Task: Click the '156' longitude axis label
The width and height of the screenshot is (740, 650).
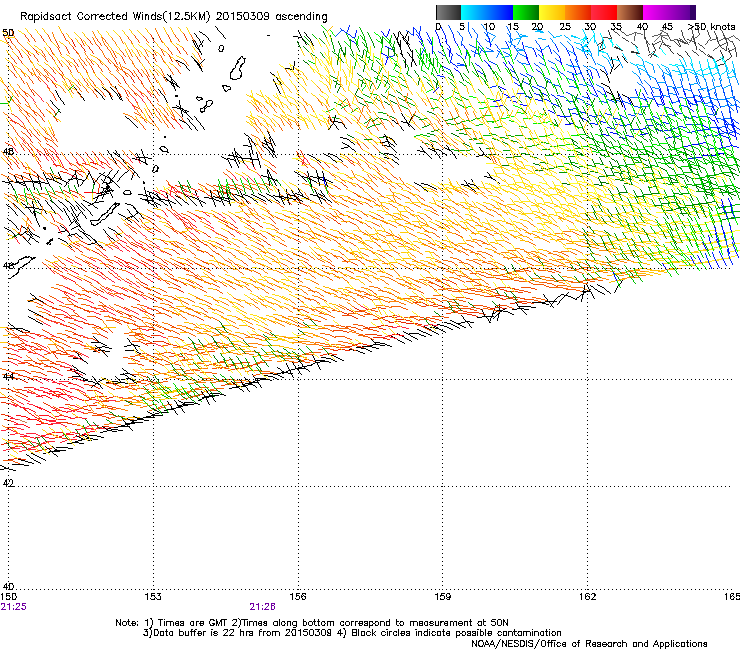Action: coord(298,597)
